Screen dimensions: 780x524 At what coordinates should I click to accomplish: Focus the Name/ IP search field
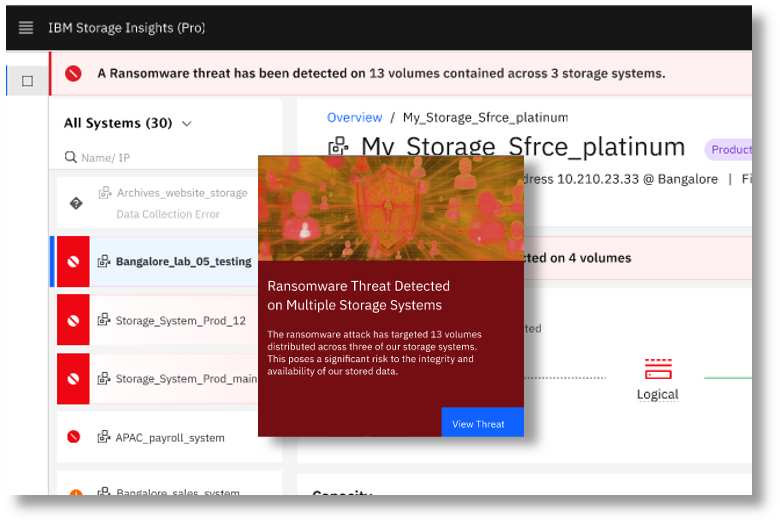(167, 158)
